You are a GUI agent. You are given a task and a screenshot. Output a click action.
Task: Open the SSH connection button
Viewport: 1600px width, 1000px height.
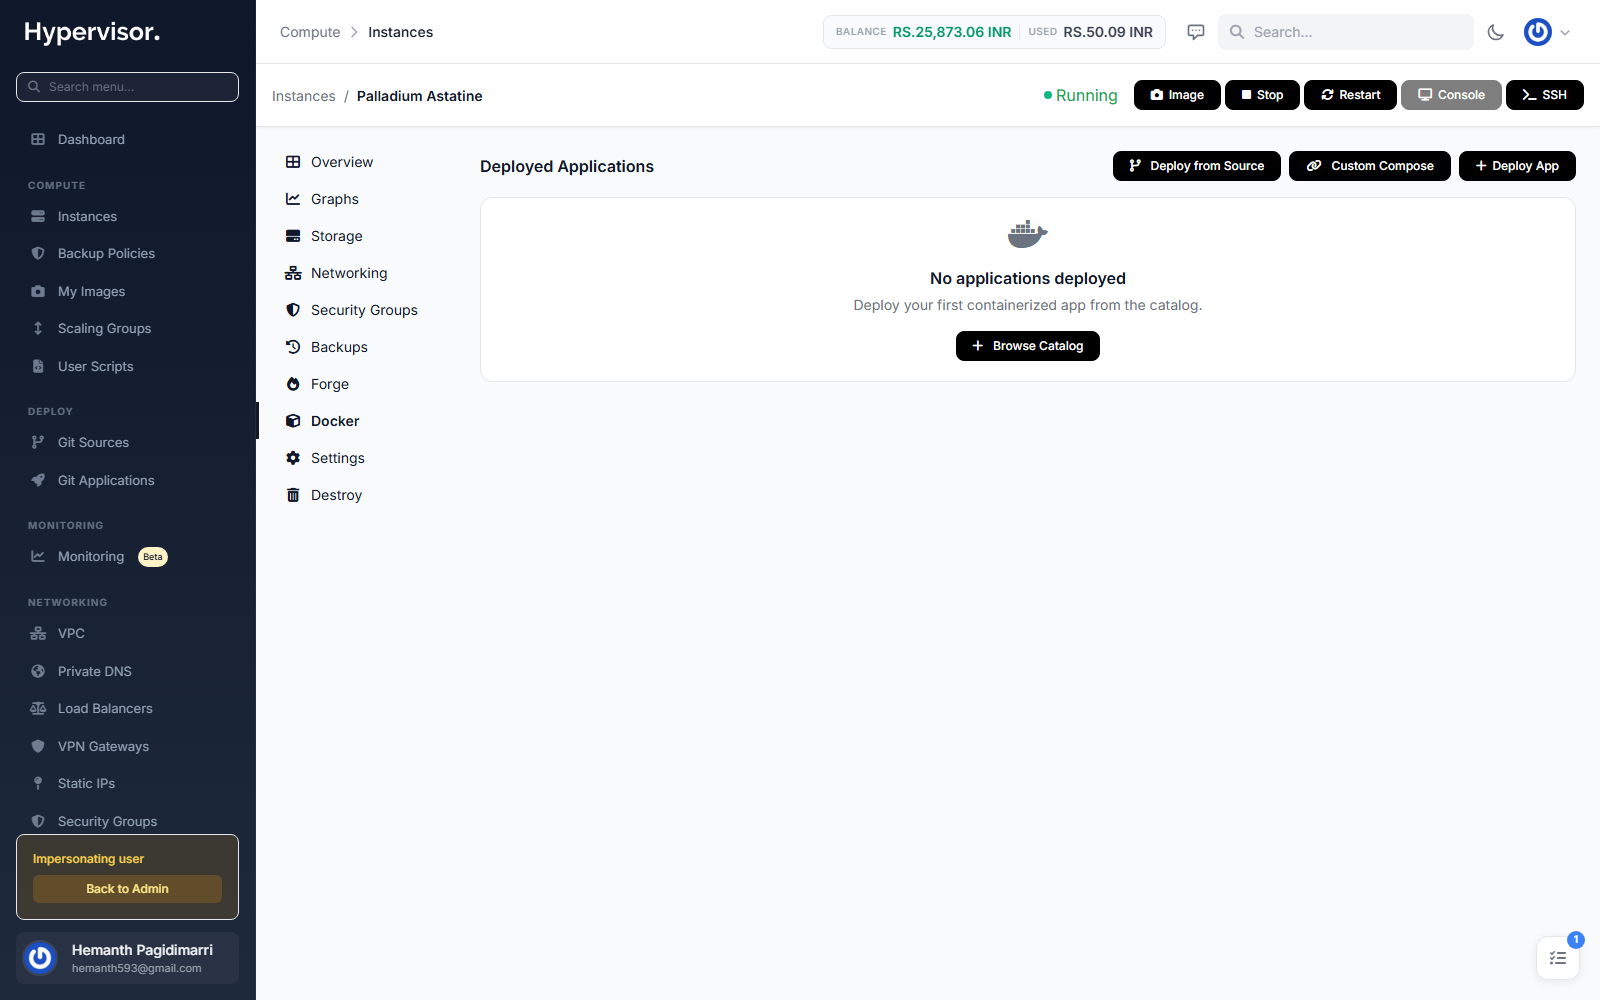click(1545, 95)
